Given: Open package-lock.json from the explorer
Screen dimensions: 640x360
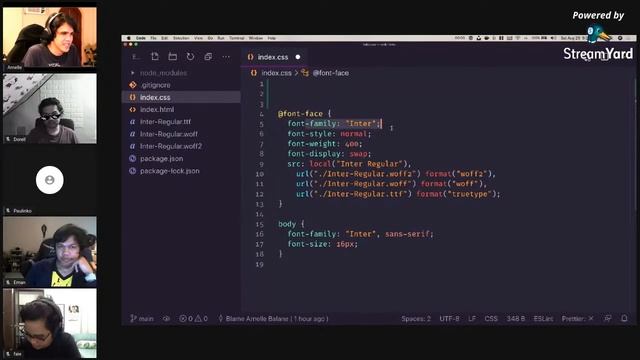Looking at the screenshot, I should [181, 171].
